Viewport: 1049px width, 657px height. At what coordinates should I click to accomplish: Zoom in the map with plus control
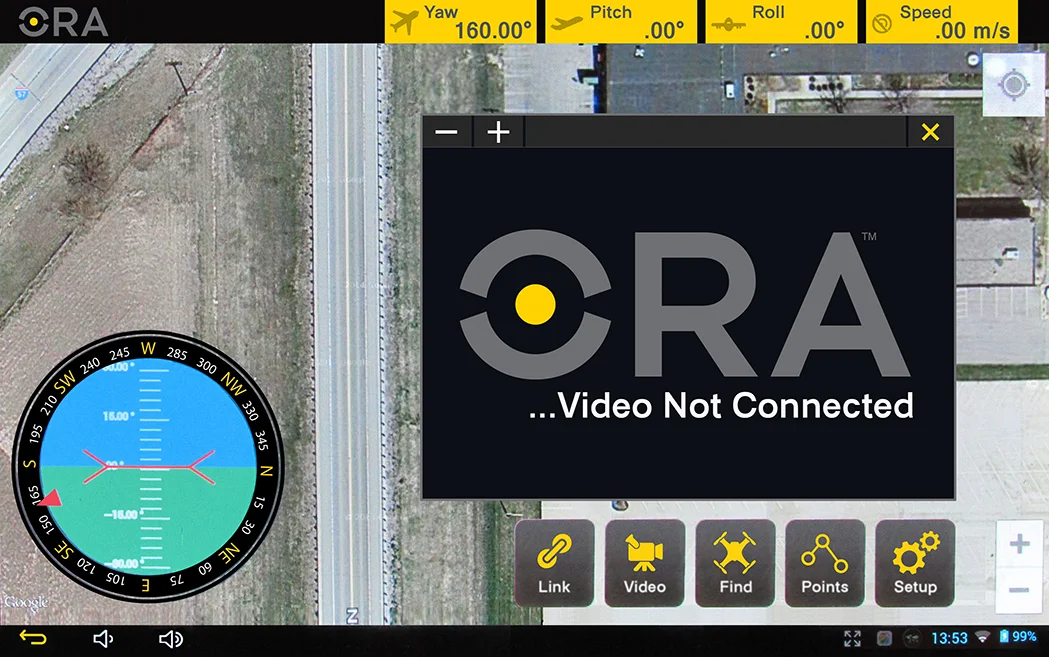pyautogui.click(x=1019, y=544)
